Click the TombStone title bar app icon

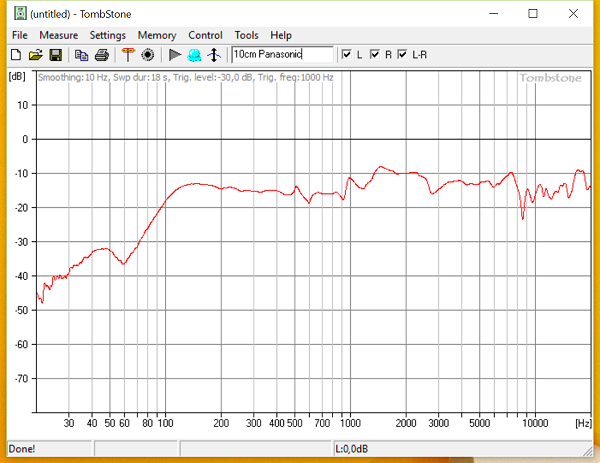pos(20,13)
